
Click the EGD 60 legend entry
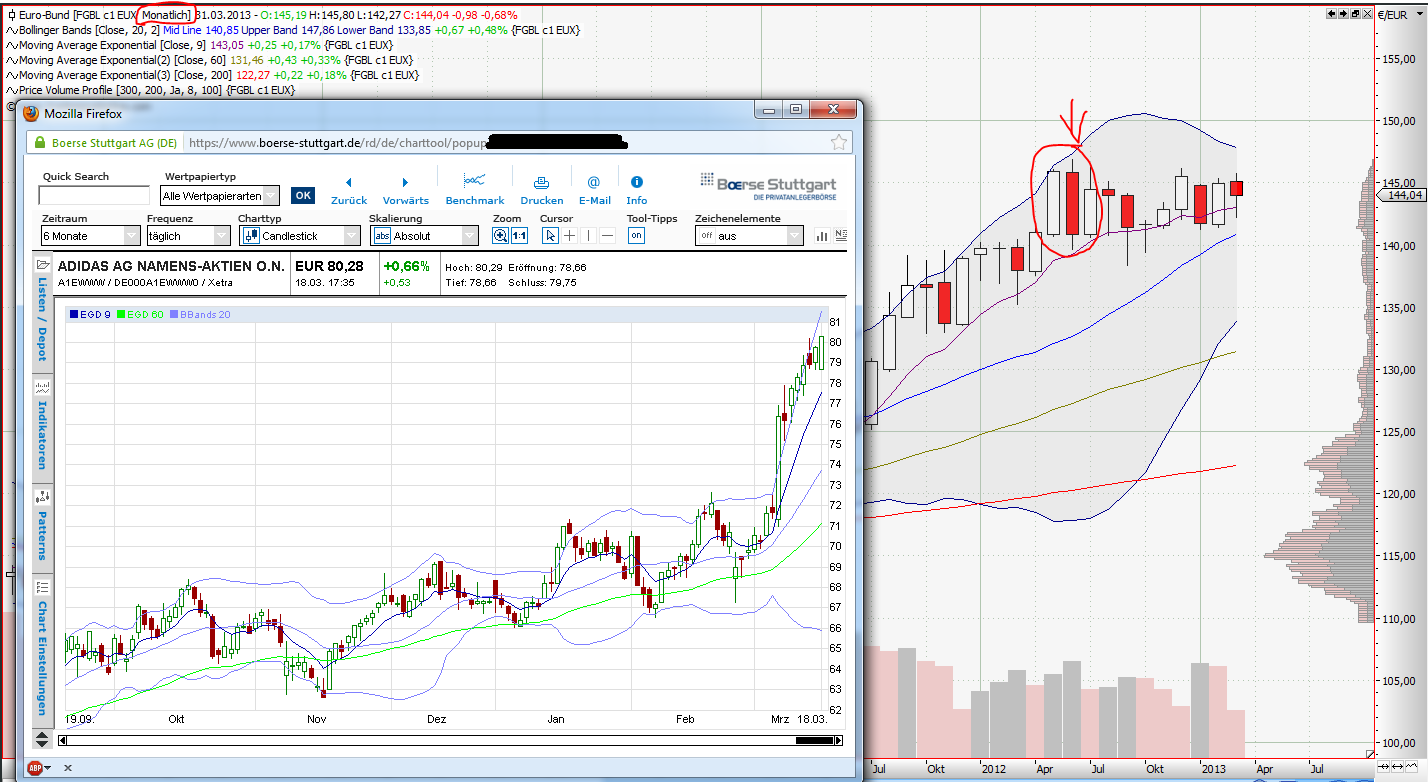click(x=140, y=315)
